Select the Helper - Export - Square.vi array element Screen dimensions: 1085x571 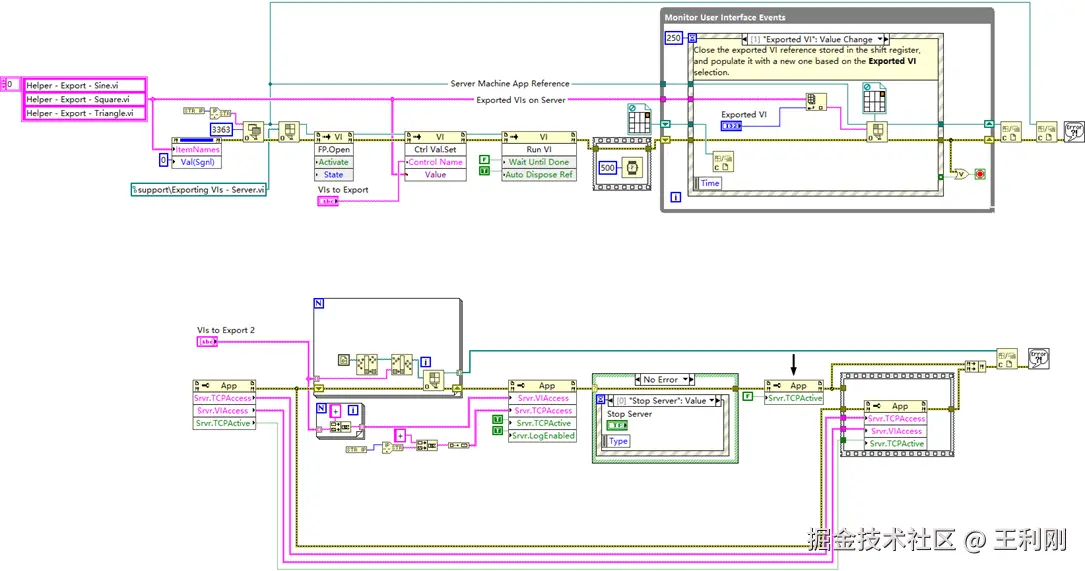(84, 99)
